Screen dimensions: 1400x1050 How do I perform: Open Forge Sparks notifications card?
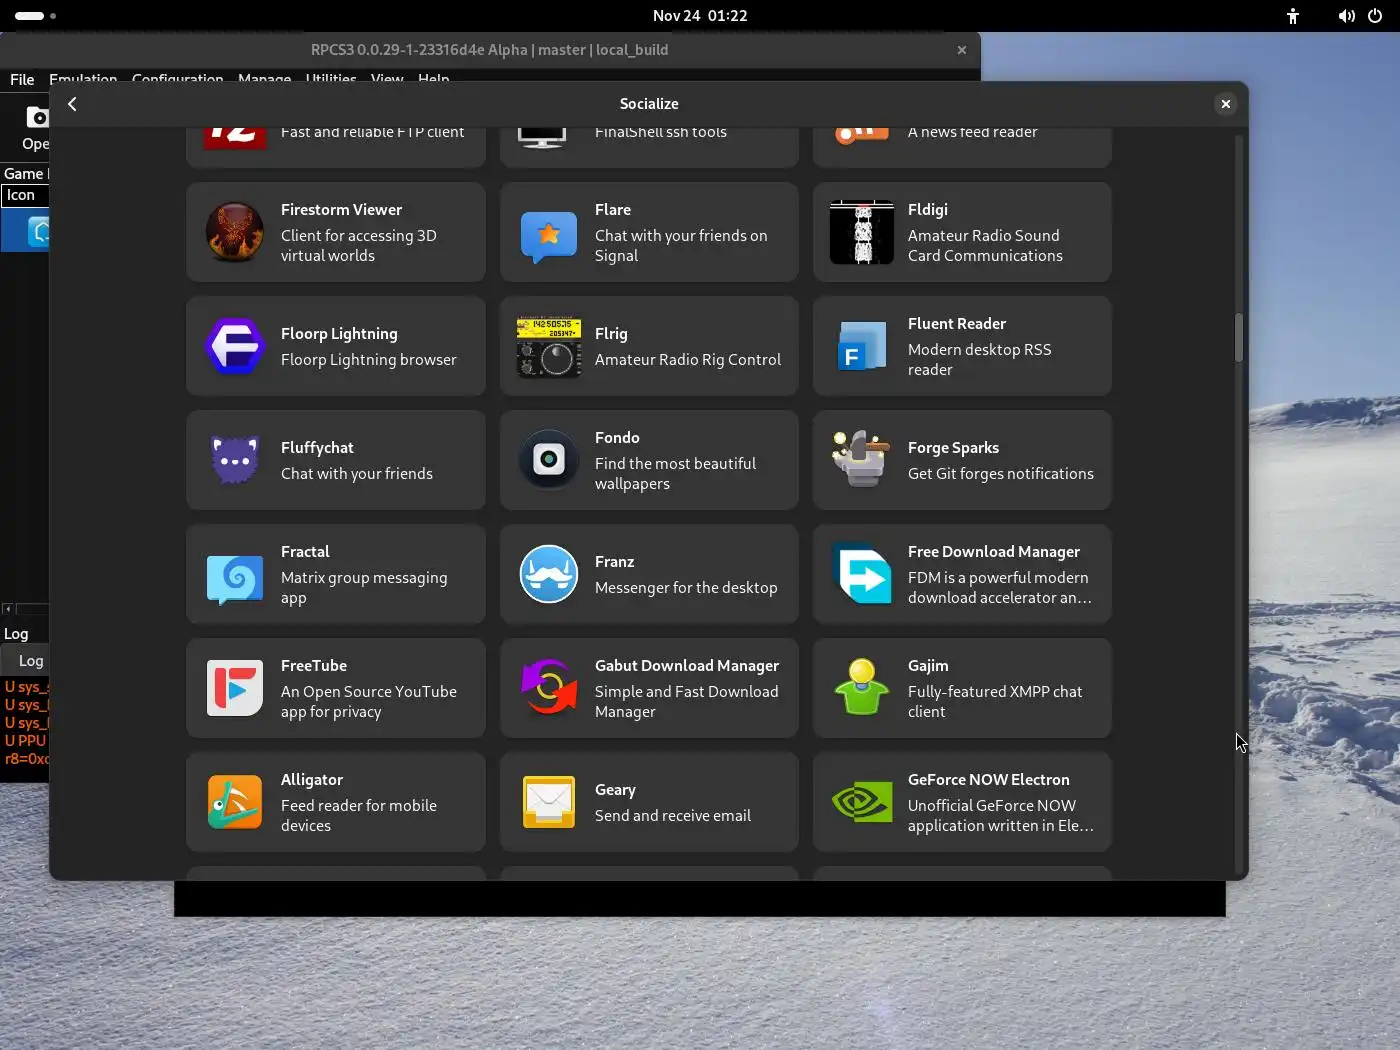coord(962,460)
